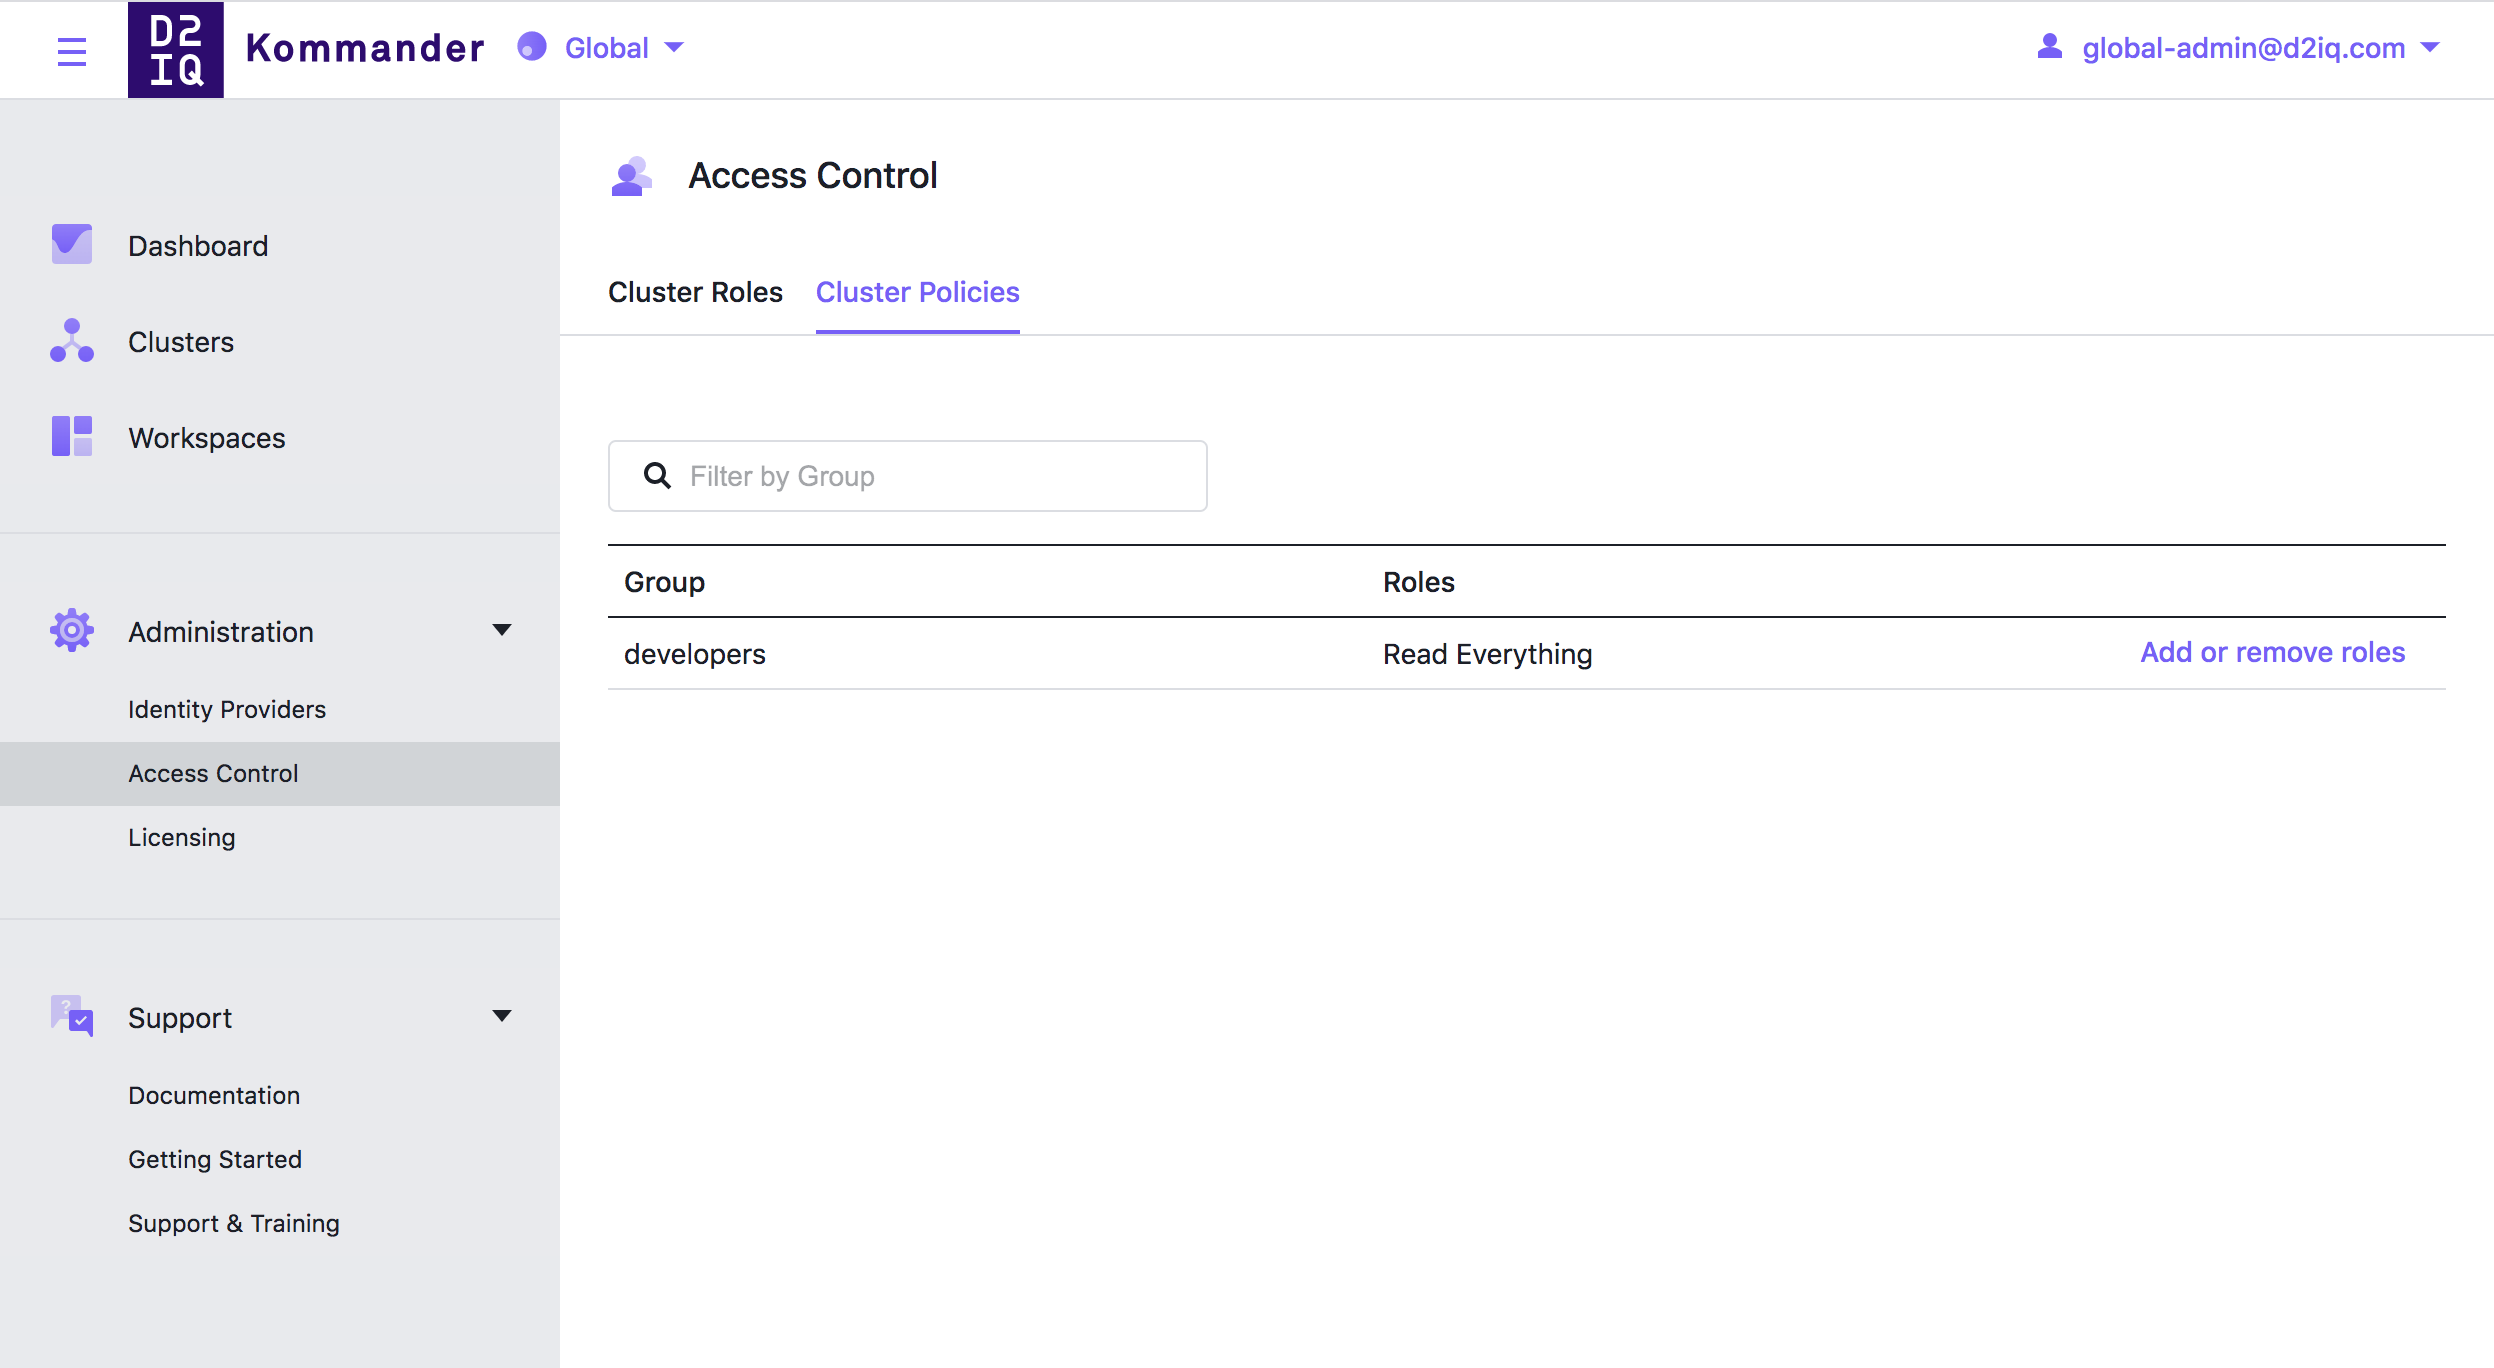Open the Documentation link

(x=214, y=1095)
